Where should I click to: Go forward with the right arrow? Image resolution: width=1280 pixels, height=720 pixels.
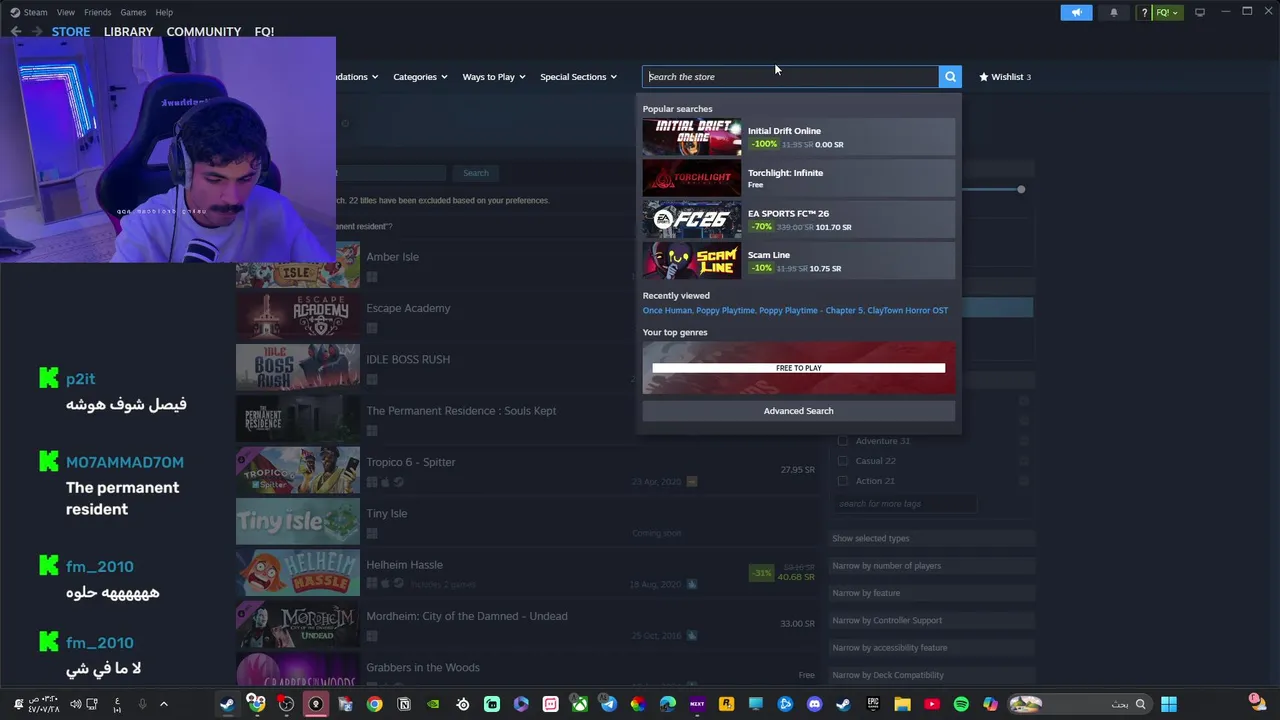pyautogui.click(x=37, y=32)
